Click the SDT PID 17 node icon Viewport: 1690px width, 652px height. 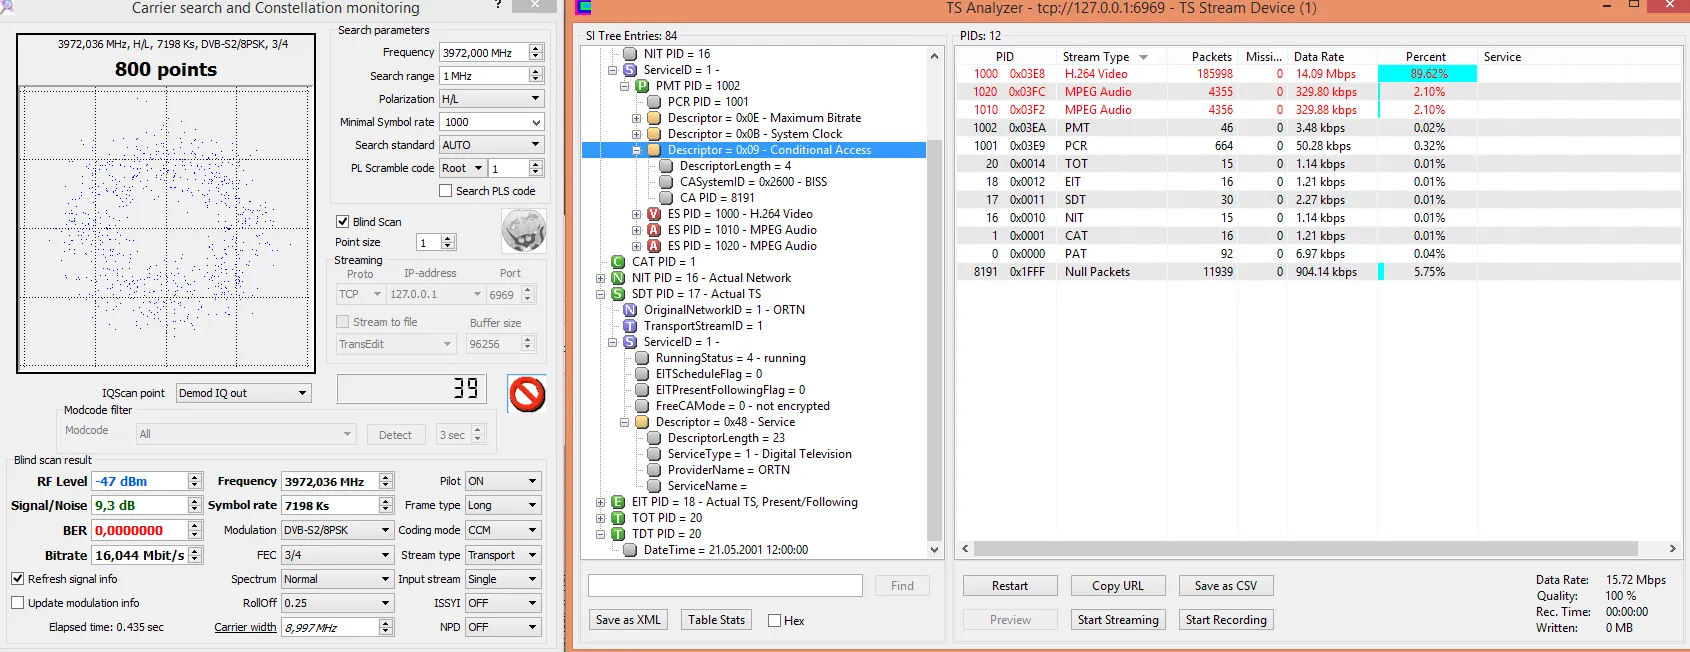point(618,294)
